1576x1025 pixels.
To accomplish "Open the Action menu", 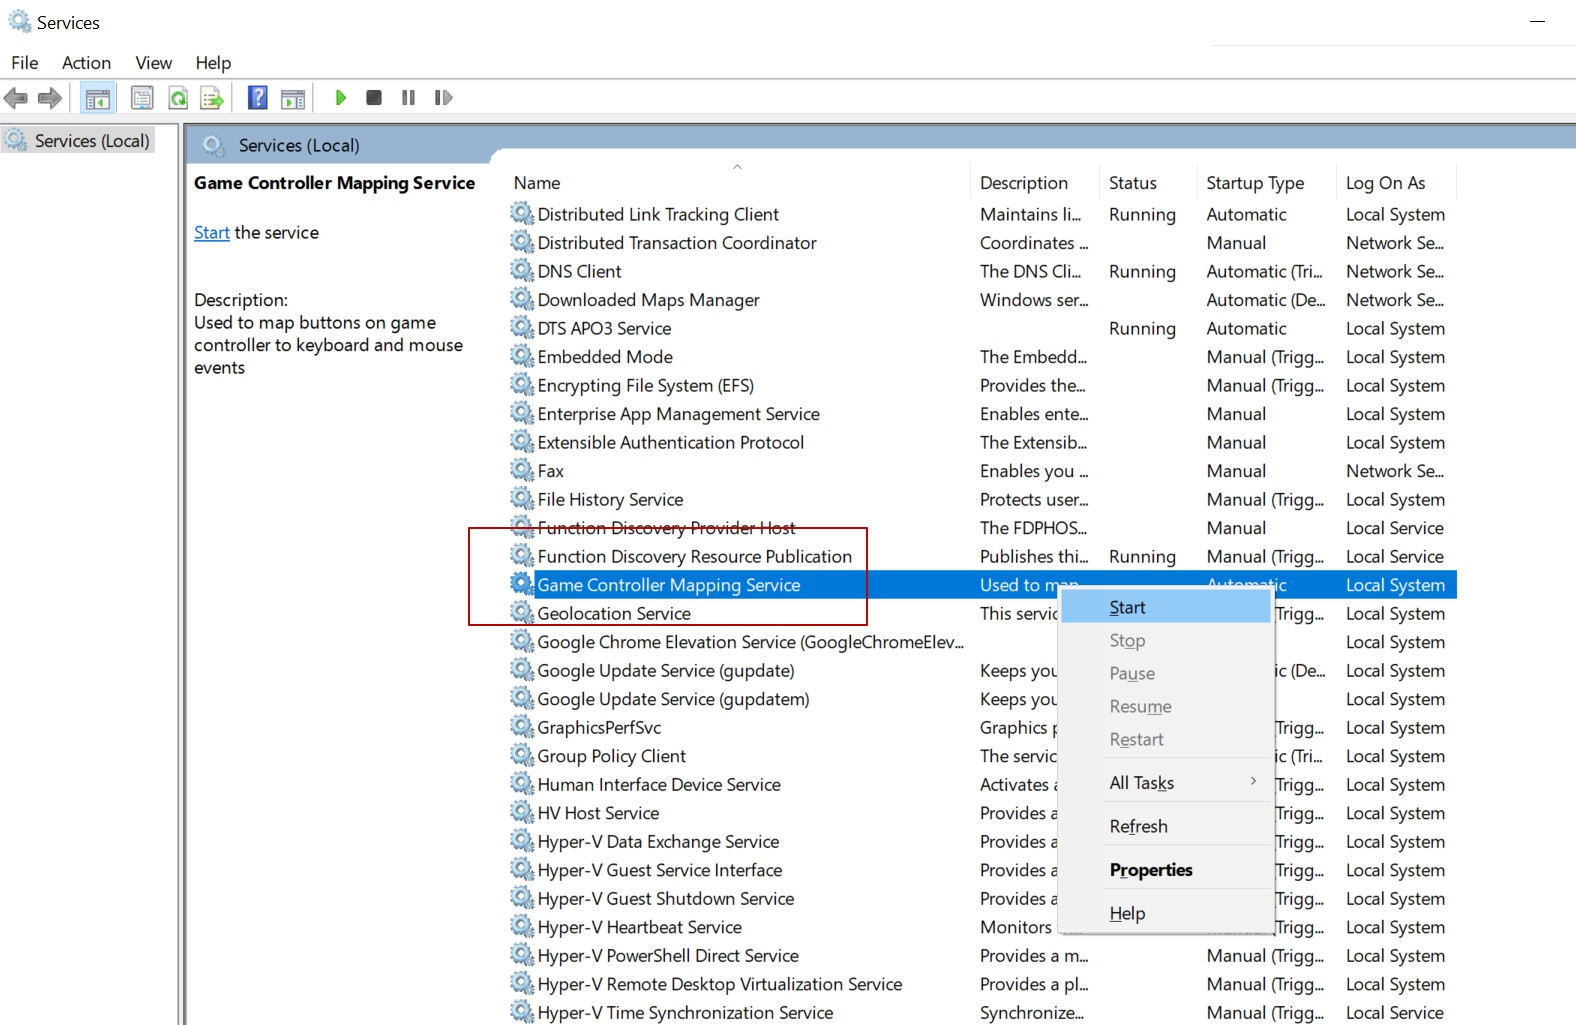I will pyautogui.click(x=86, y=63).
